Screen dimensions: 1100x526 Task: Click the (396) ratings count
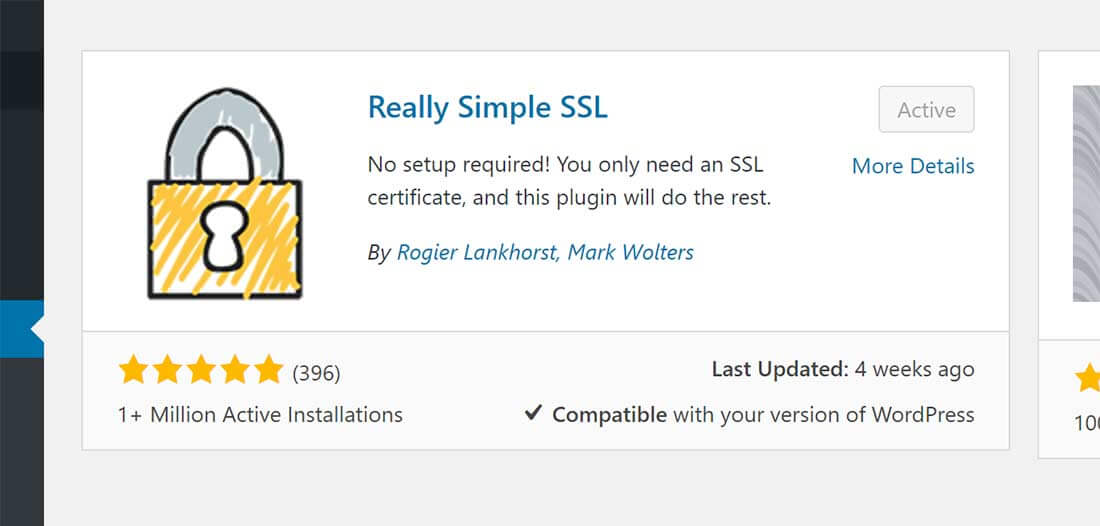click(316, 373)
